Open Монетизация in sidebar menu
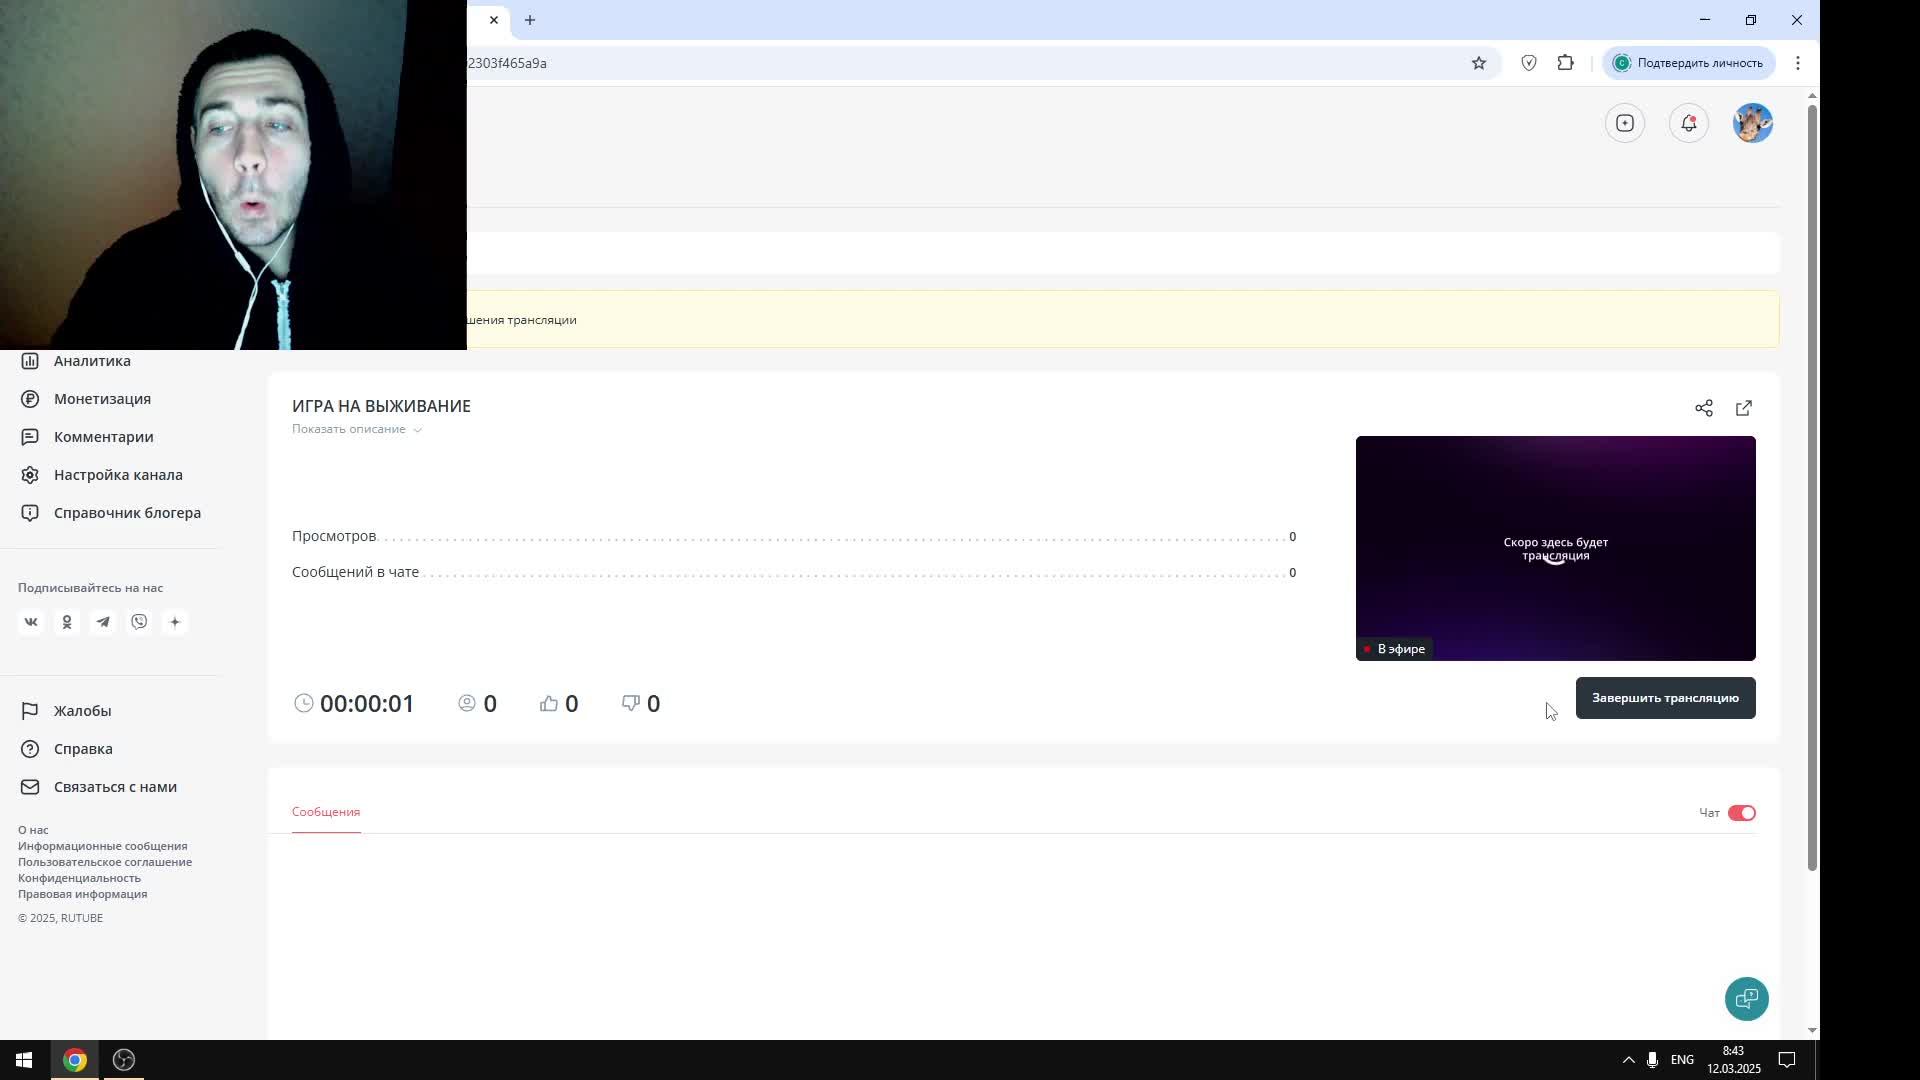 tap(102, 399)
